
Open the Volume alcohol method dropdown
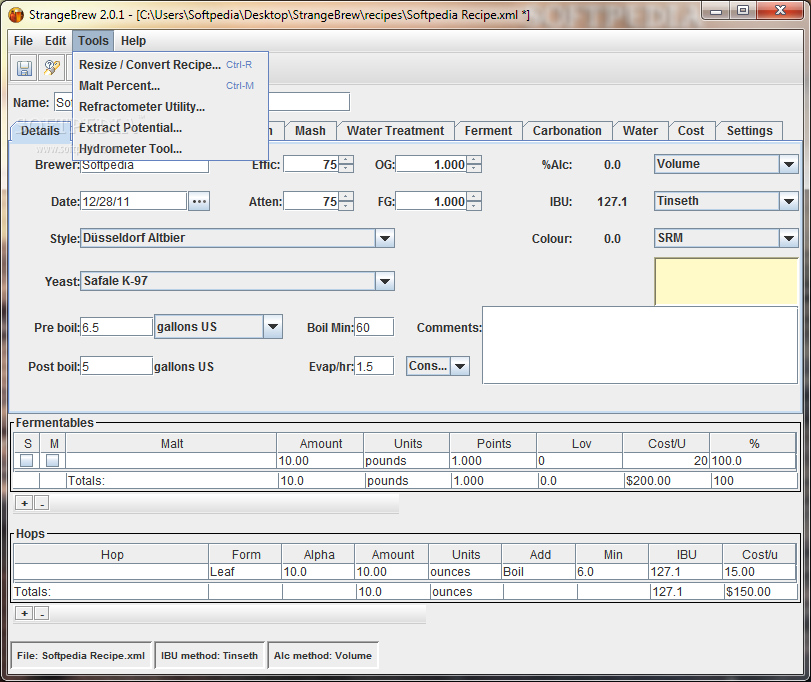[x=789, y=164]
